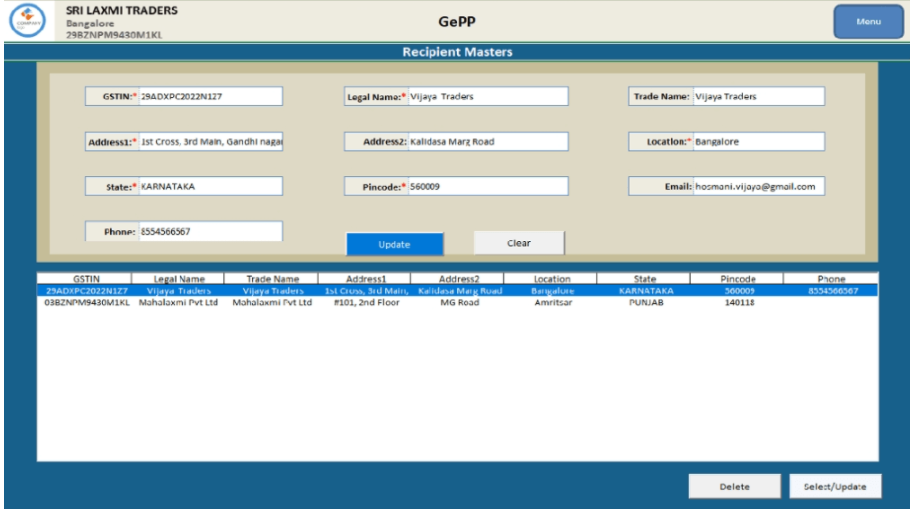
Task: Click the Legal Name column header
Action: pyautogui.click(x=178, y=279)
